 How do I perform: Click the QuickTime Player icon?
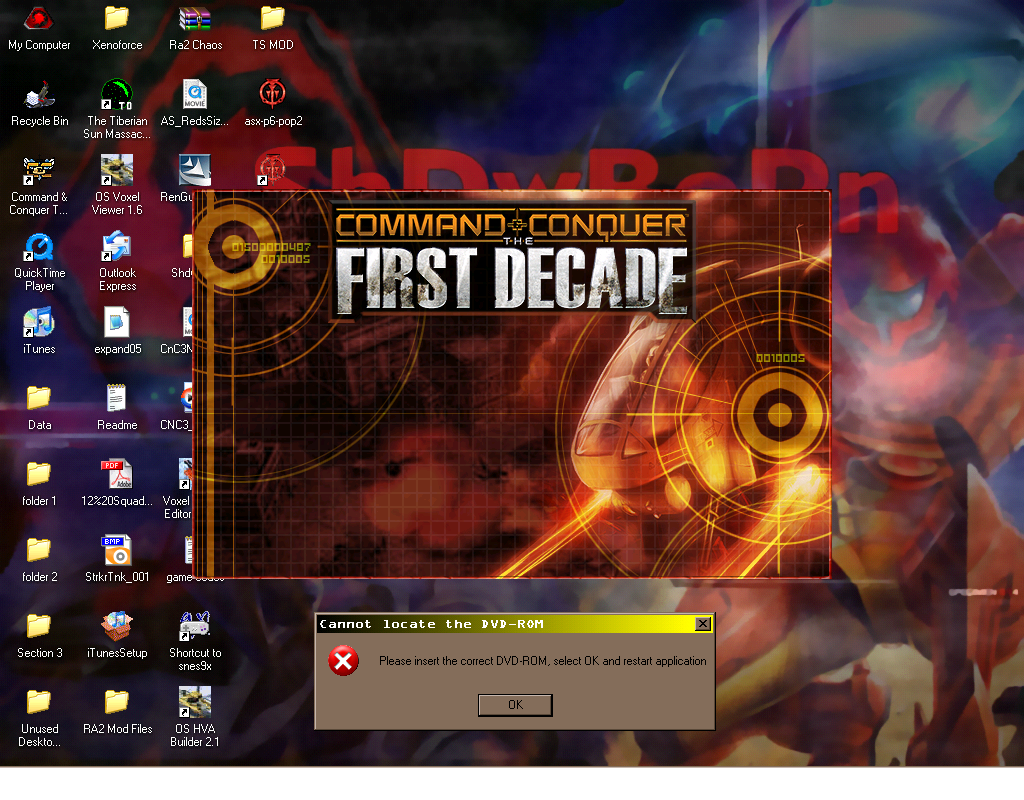[x=39, y=248]
